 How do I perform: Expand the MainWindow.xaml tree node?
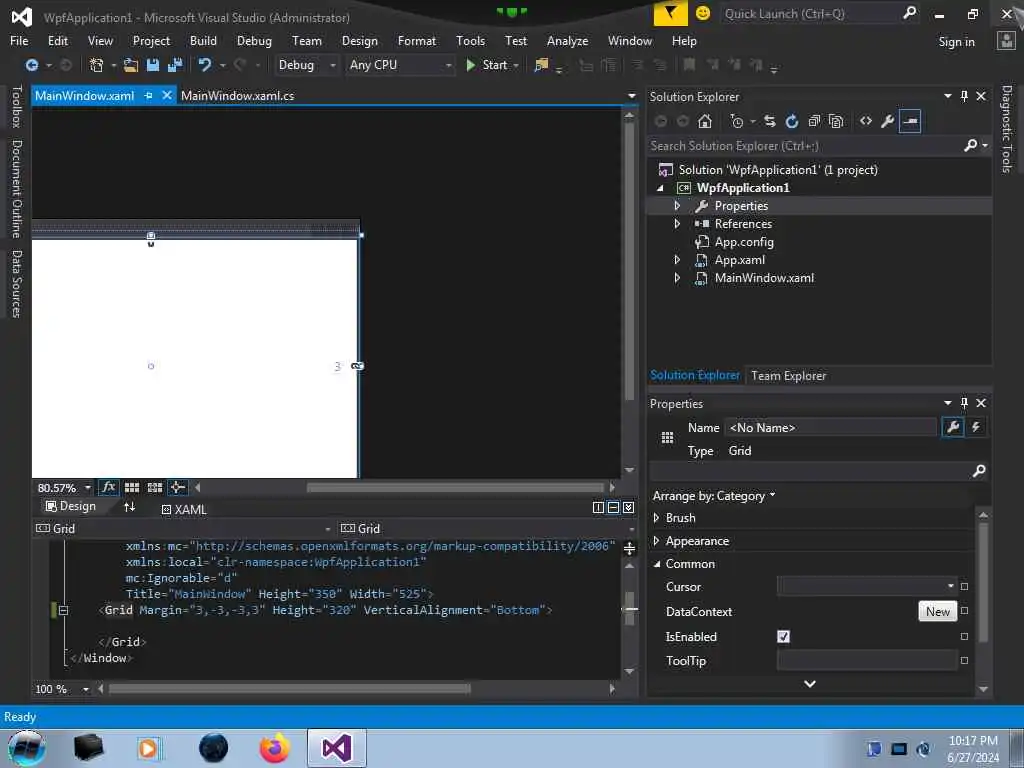(677, 278)
